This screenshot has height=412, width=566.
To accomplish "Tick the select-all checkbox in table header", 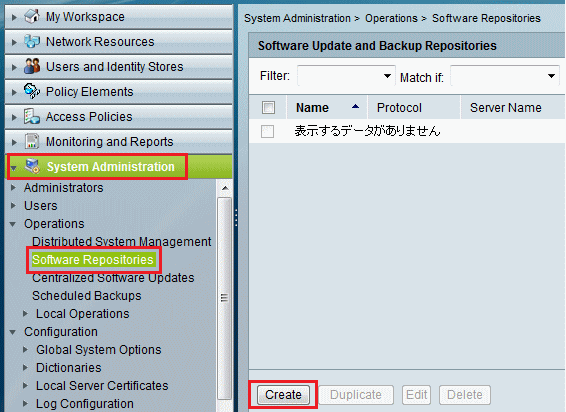I will (268, 107).
